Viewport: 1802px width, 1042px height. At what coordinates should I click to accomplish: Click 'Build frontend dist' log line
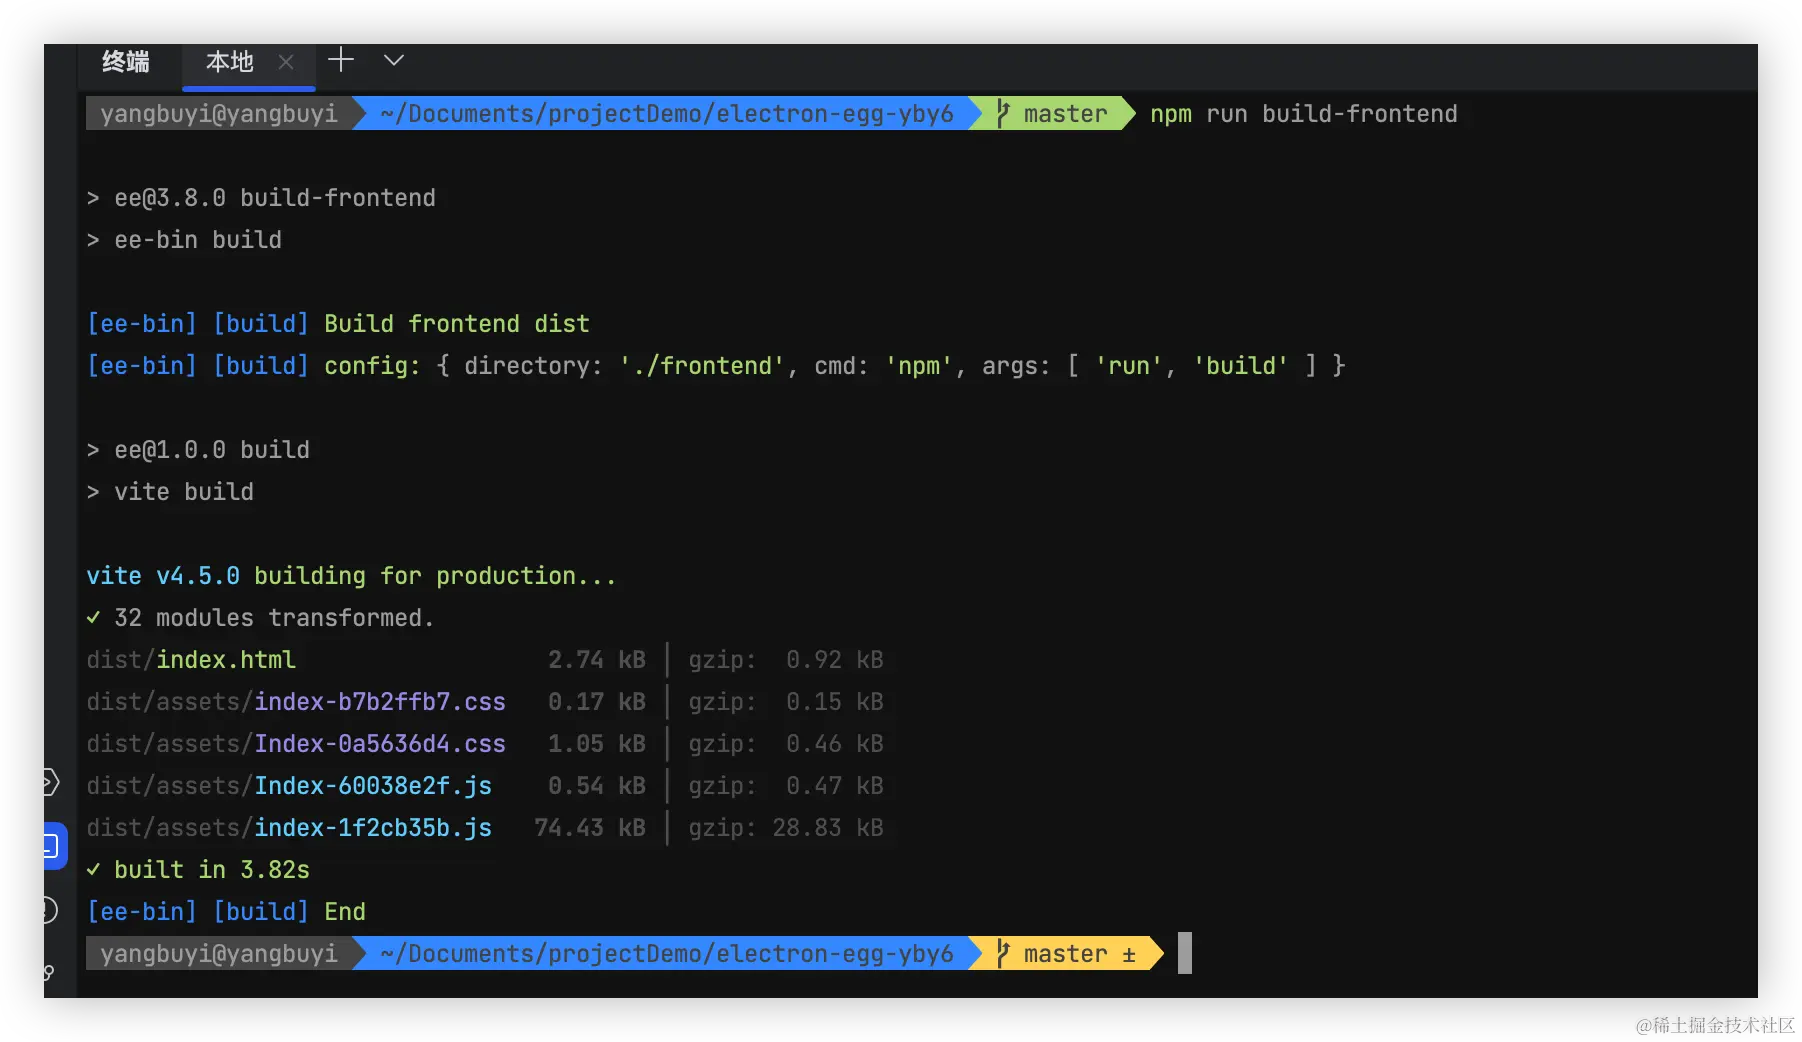tap(338, 324)
